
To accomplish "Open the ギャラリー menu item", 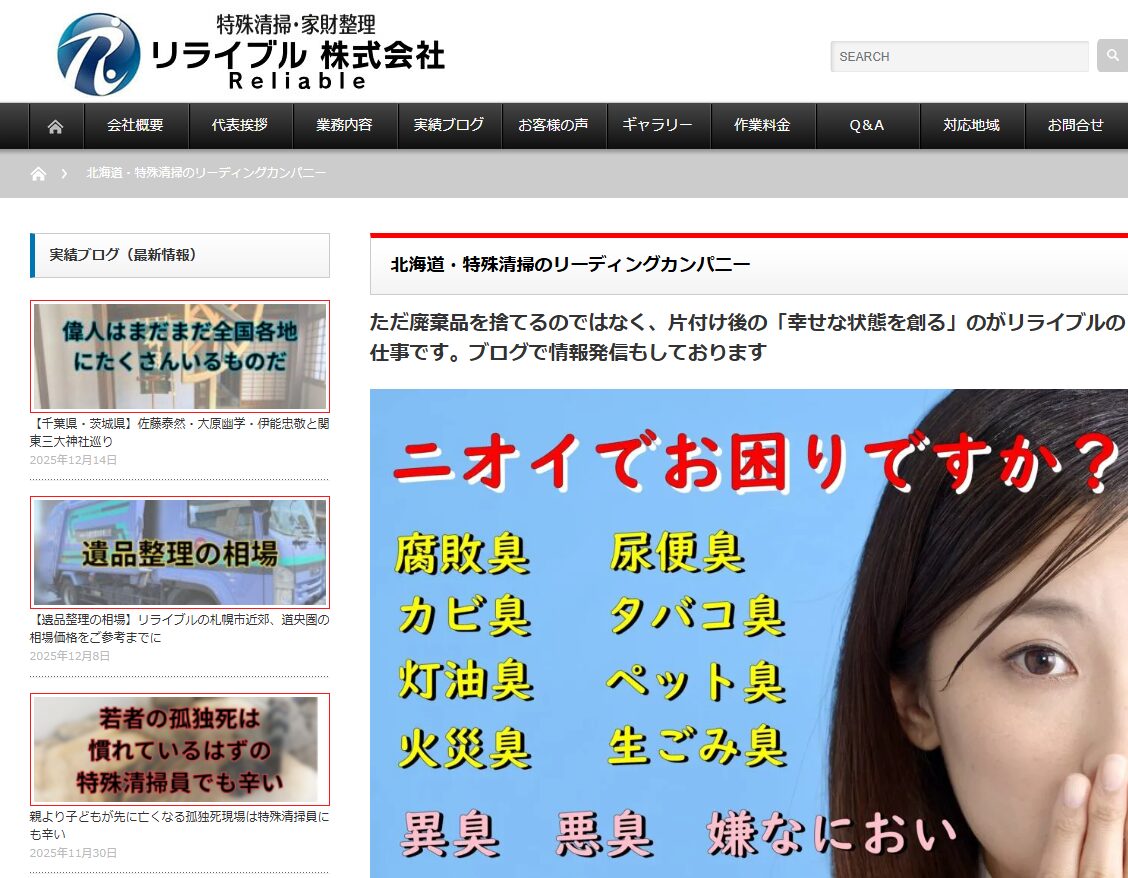I will tap(657, 126).
